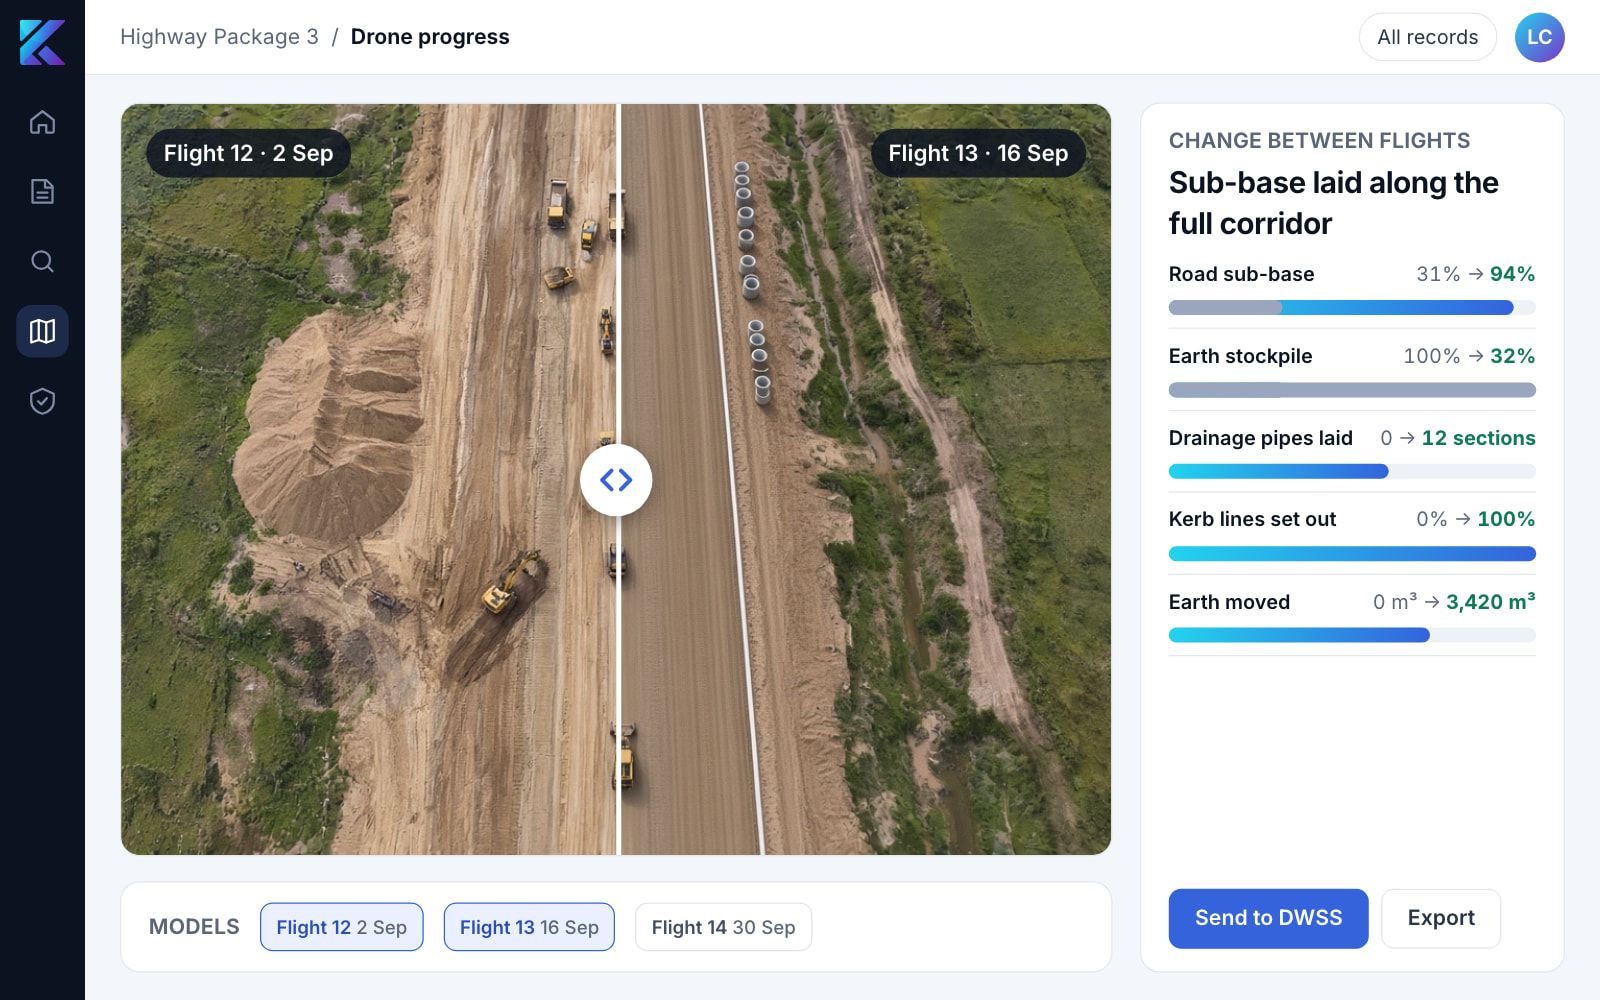Viewport: 1600px width, 1000px height.
Task: Click the Drainage pipes laid row
Action: tap(1352, 452)
